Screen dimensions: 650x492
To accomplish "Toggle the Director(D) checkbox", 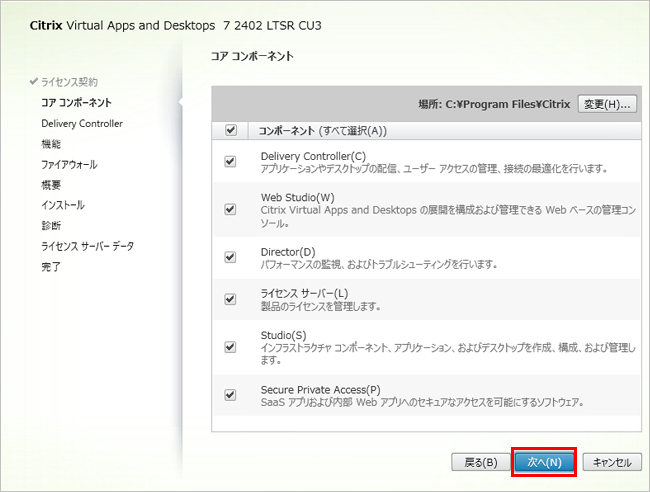I will (x=231, y=257).
